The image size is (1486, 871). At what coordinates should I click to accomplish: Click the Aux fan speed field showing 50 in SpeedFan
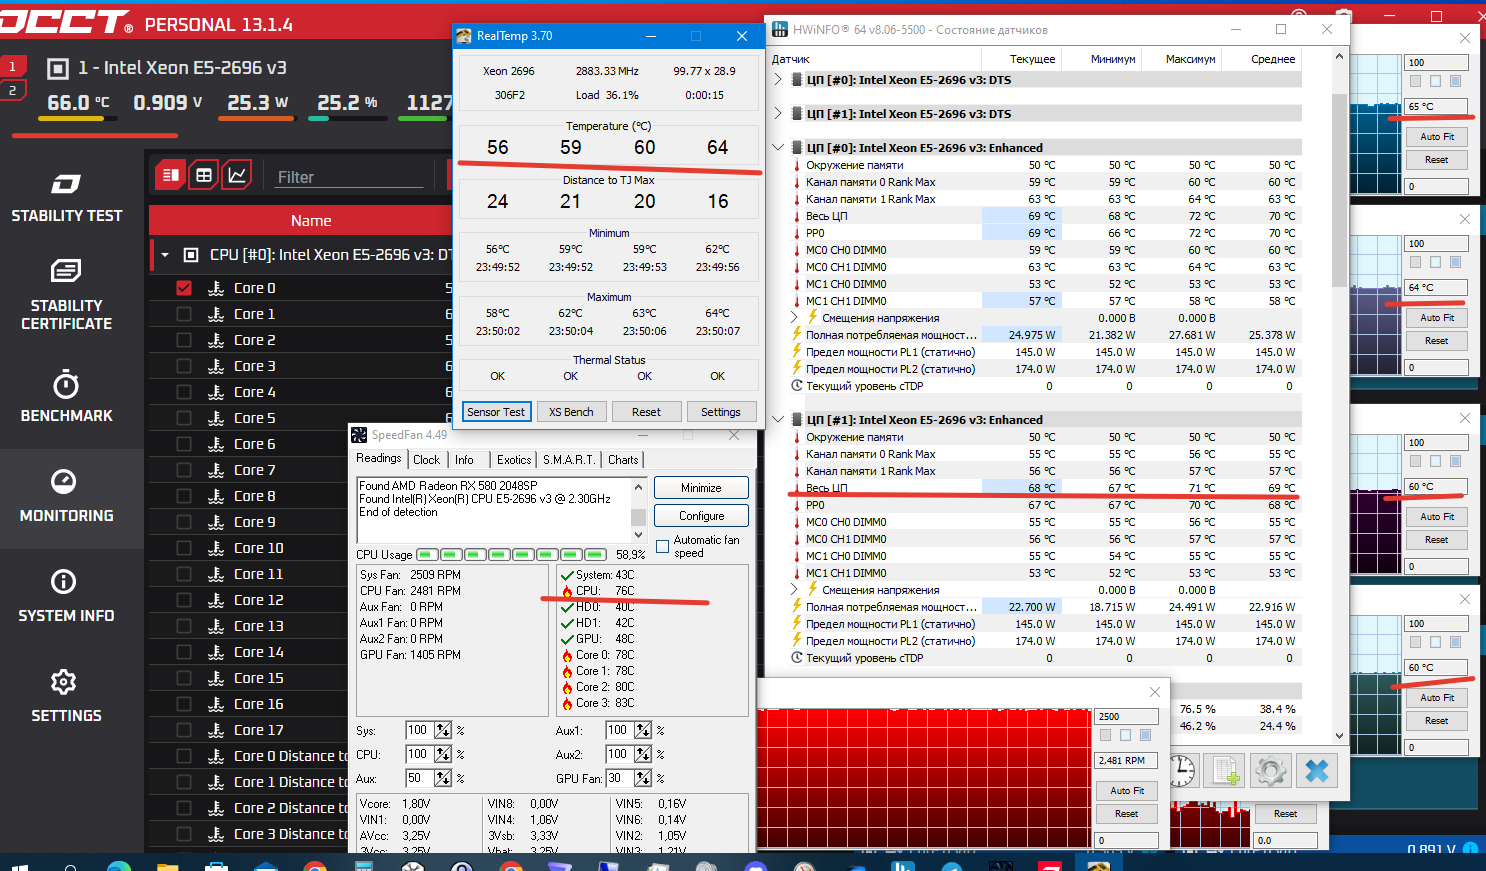418,778
